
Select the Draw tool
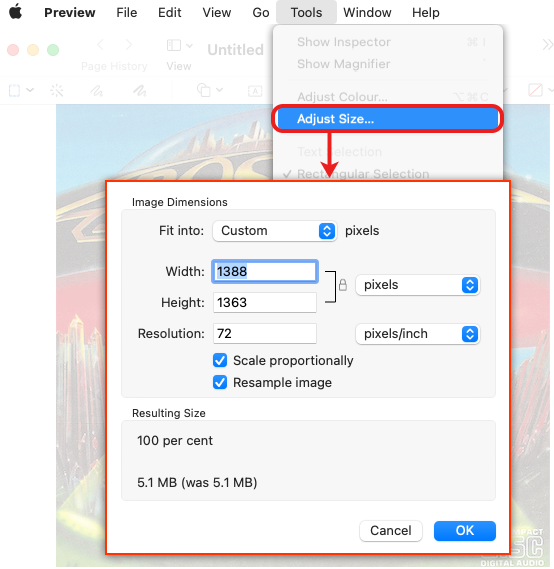click(139, 90)
